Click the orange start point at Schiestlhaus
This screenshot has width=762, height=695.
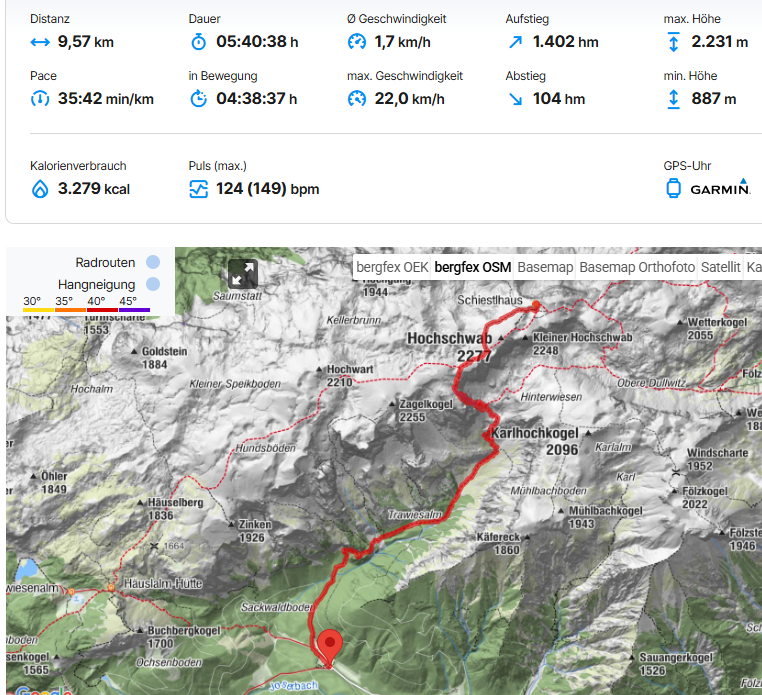tap(536, 305)
